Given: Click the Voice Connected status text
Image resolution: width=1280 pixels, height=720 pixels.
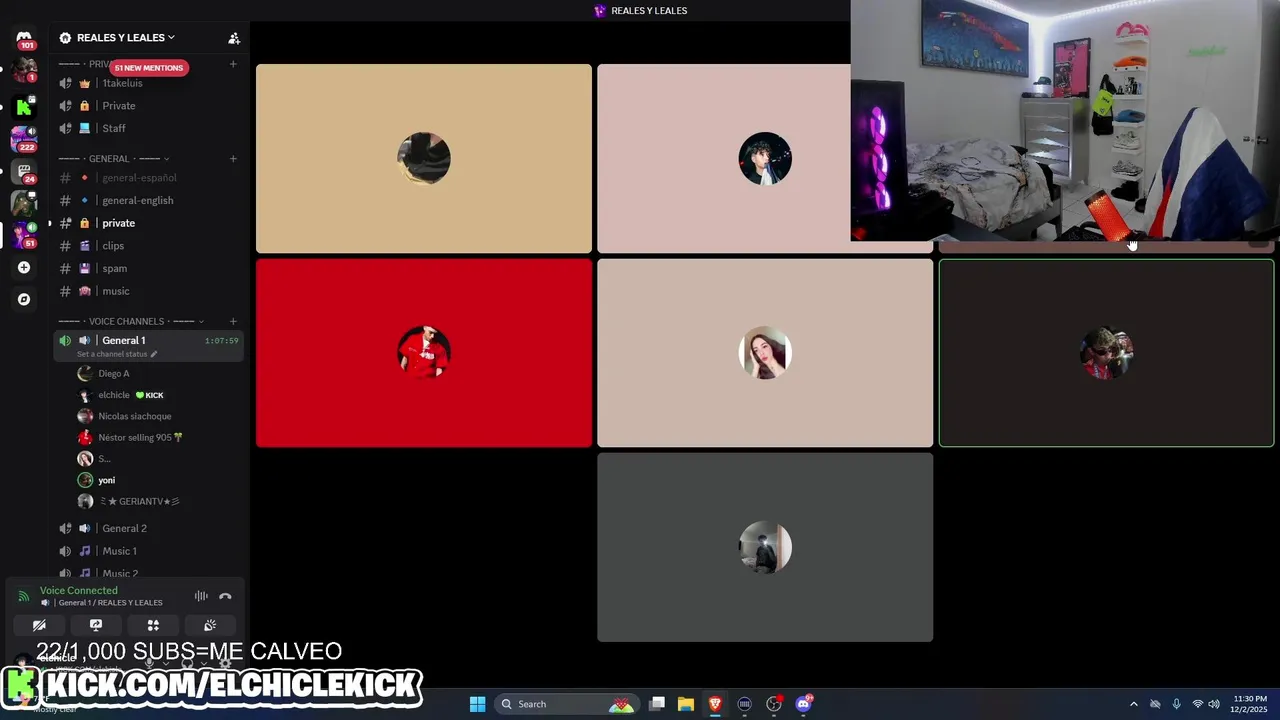Looking at the screenshot, I should click(x=78, y=591).
